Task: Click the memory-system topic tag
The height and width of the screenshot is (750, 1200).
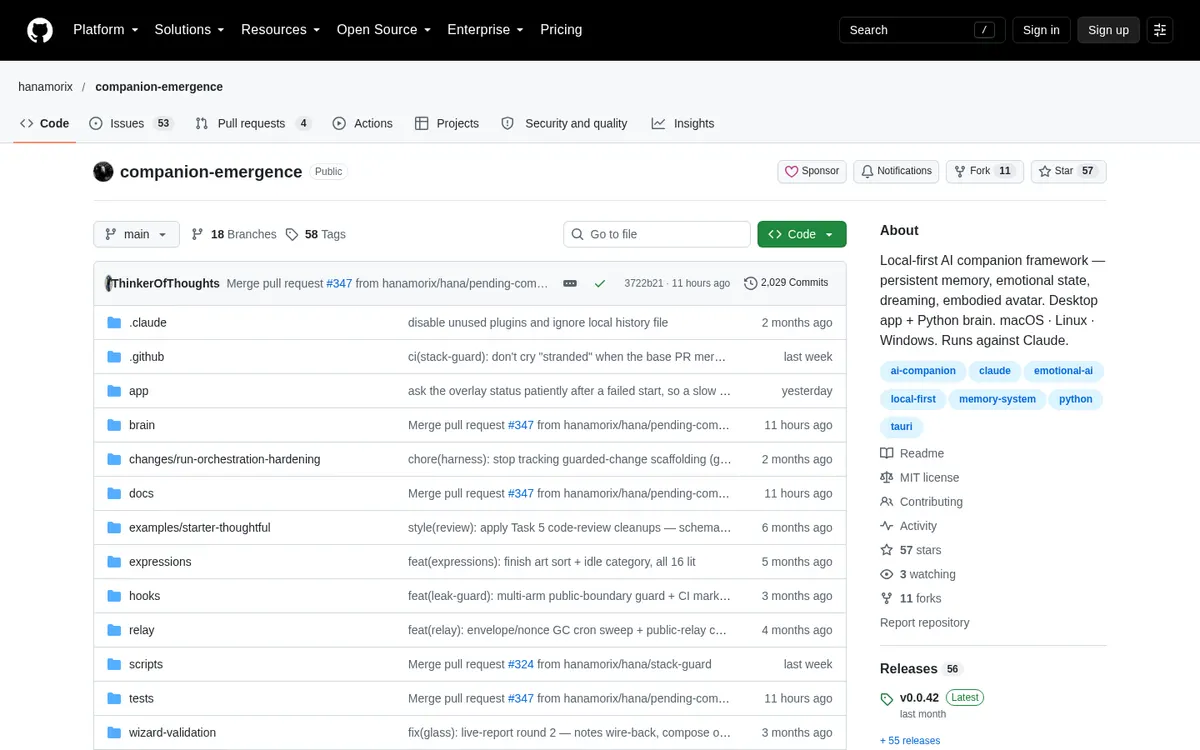Action: (x=998, y=399)
